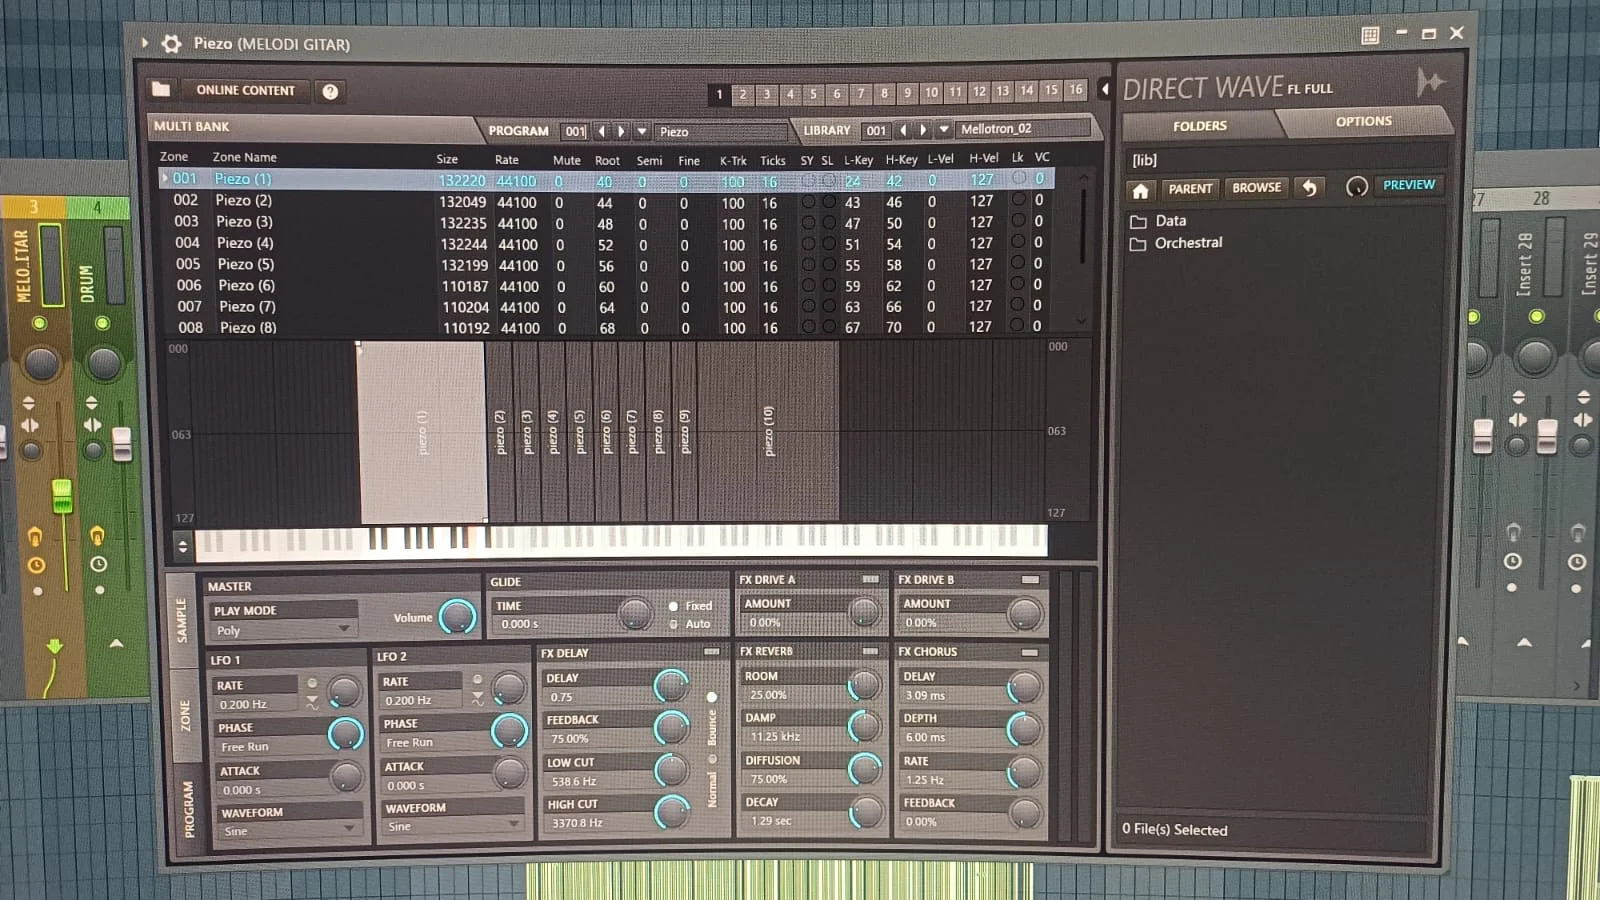Click the plugin menu arrow in title bar

click(145, 43)
